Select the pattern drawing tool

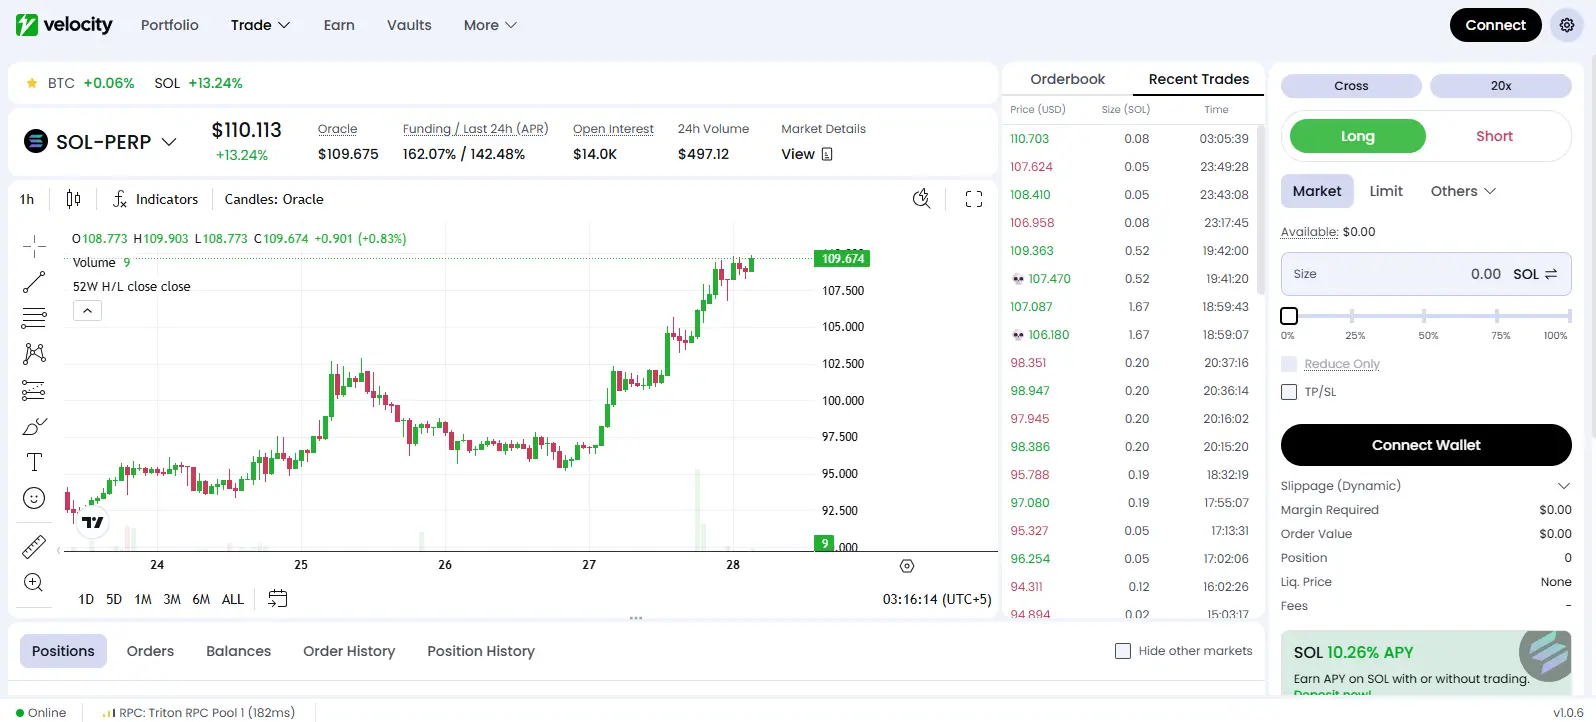tap(34, 354)
